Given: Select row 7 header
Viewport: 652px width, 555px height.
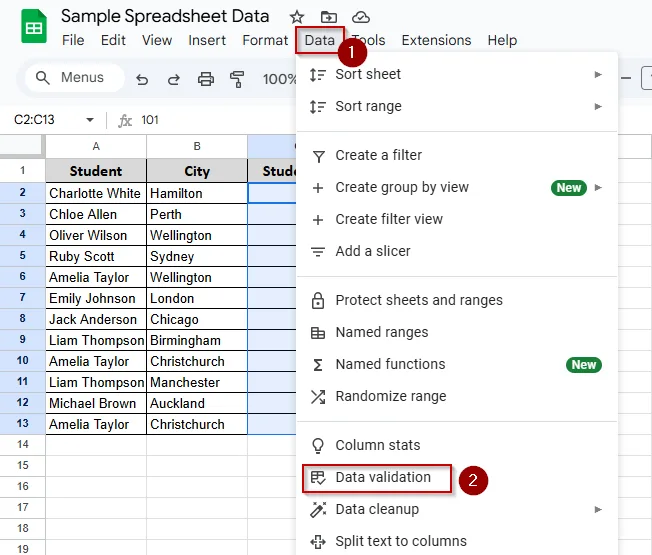Looking at the screenshot, I should pos(22,298).
